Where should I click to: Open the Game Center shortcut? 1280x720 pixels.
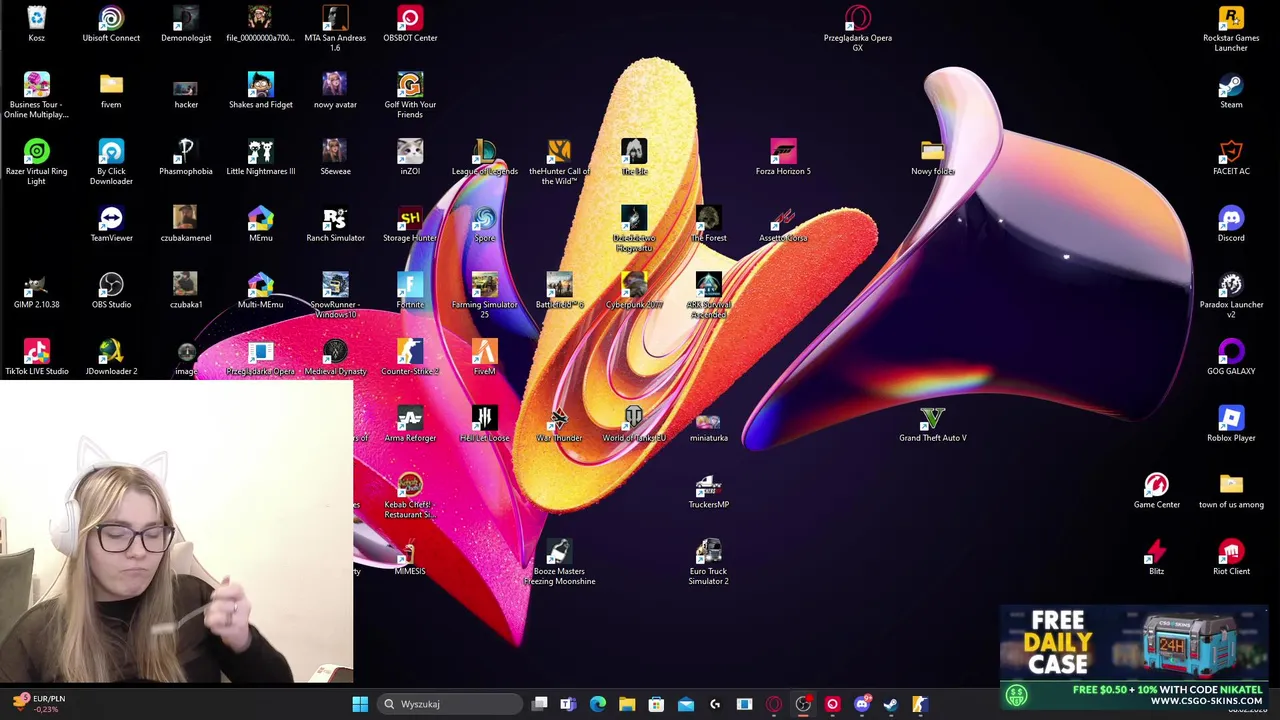tap(1156, 491)
